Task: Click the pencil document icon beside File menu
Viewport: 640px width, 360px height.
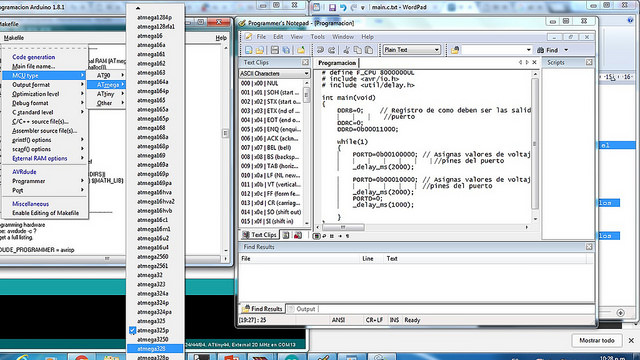Action: click(x=248, y=37)
